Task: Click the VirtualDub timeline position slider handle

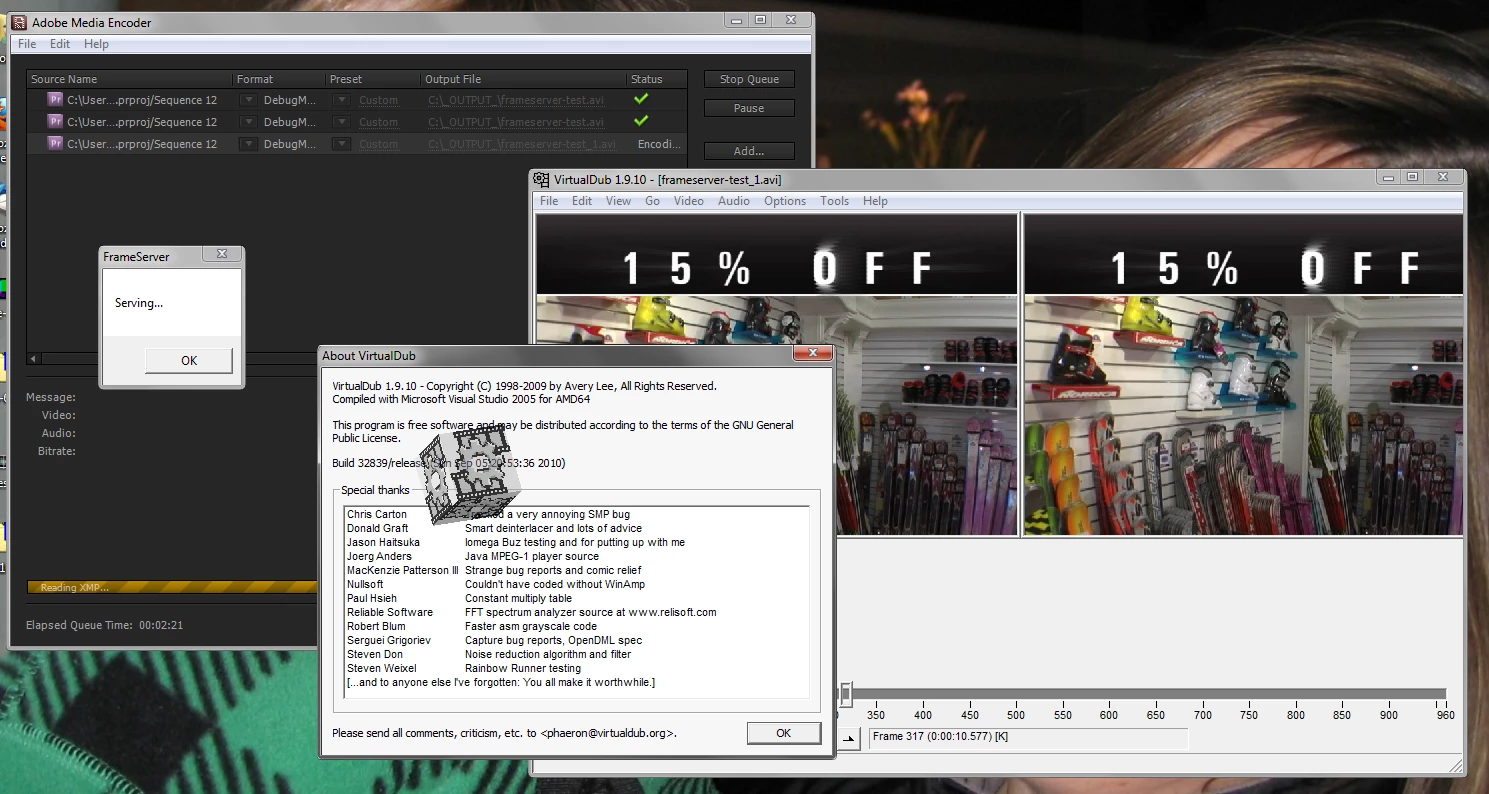Action: tap(845, 693)
